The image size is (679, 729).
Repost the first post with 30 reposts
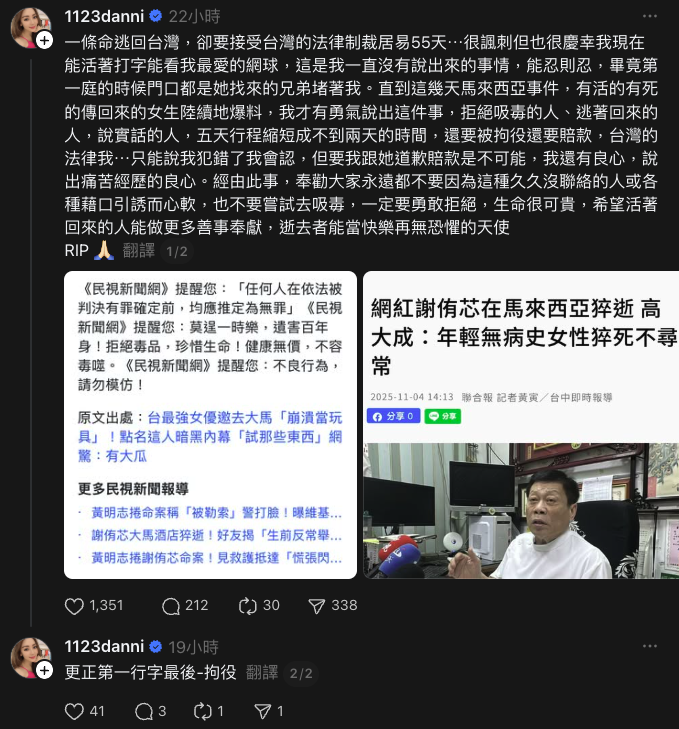[259, 606]
